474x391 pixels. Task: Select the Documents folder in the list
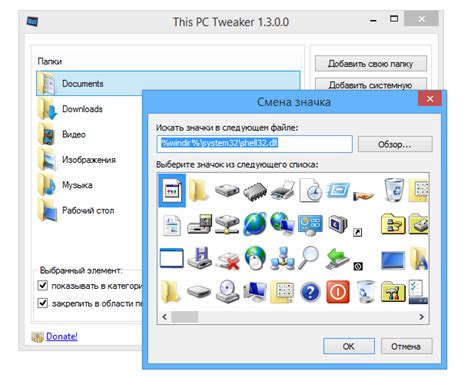tap(168, 83)
